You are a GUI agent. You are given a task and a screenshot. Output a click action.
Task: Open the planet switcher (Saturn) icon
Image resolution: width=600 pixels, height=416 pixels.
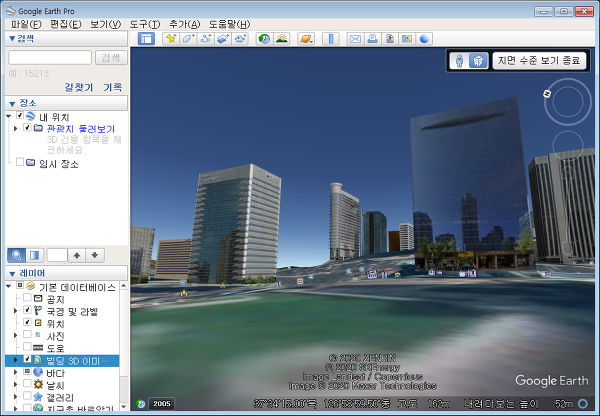click(306, 39)
